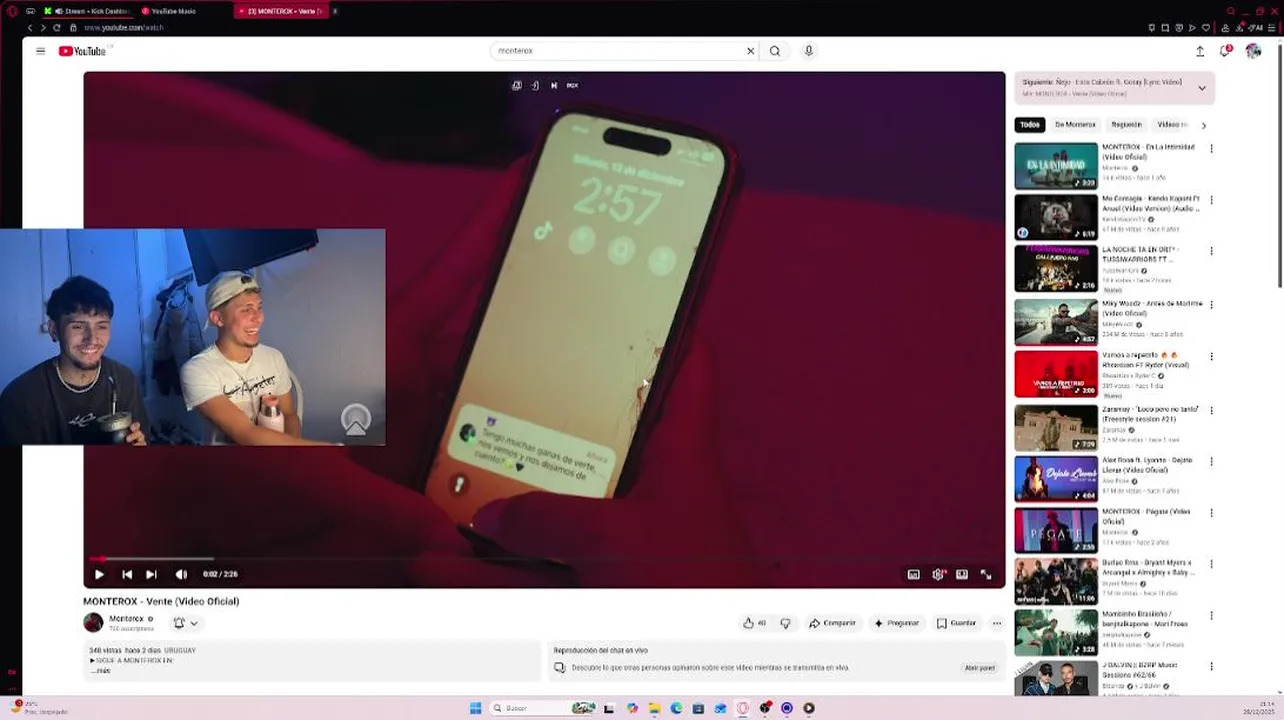
Task: Open Miky Woodz Antes de Morirme title
Action: (1152, 308)
